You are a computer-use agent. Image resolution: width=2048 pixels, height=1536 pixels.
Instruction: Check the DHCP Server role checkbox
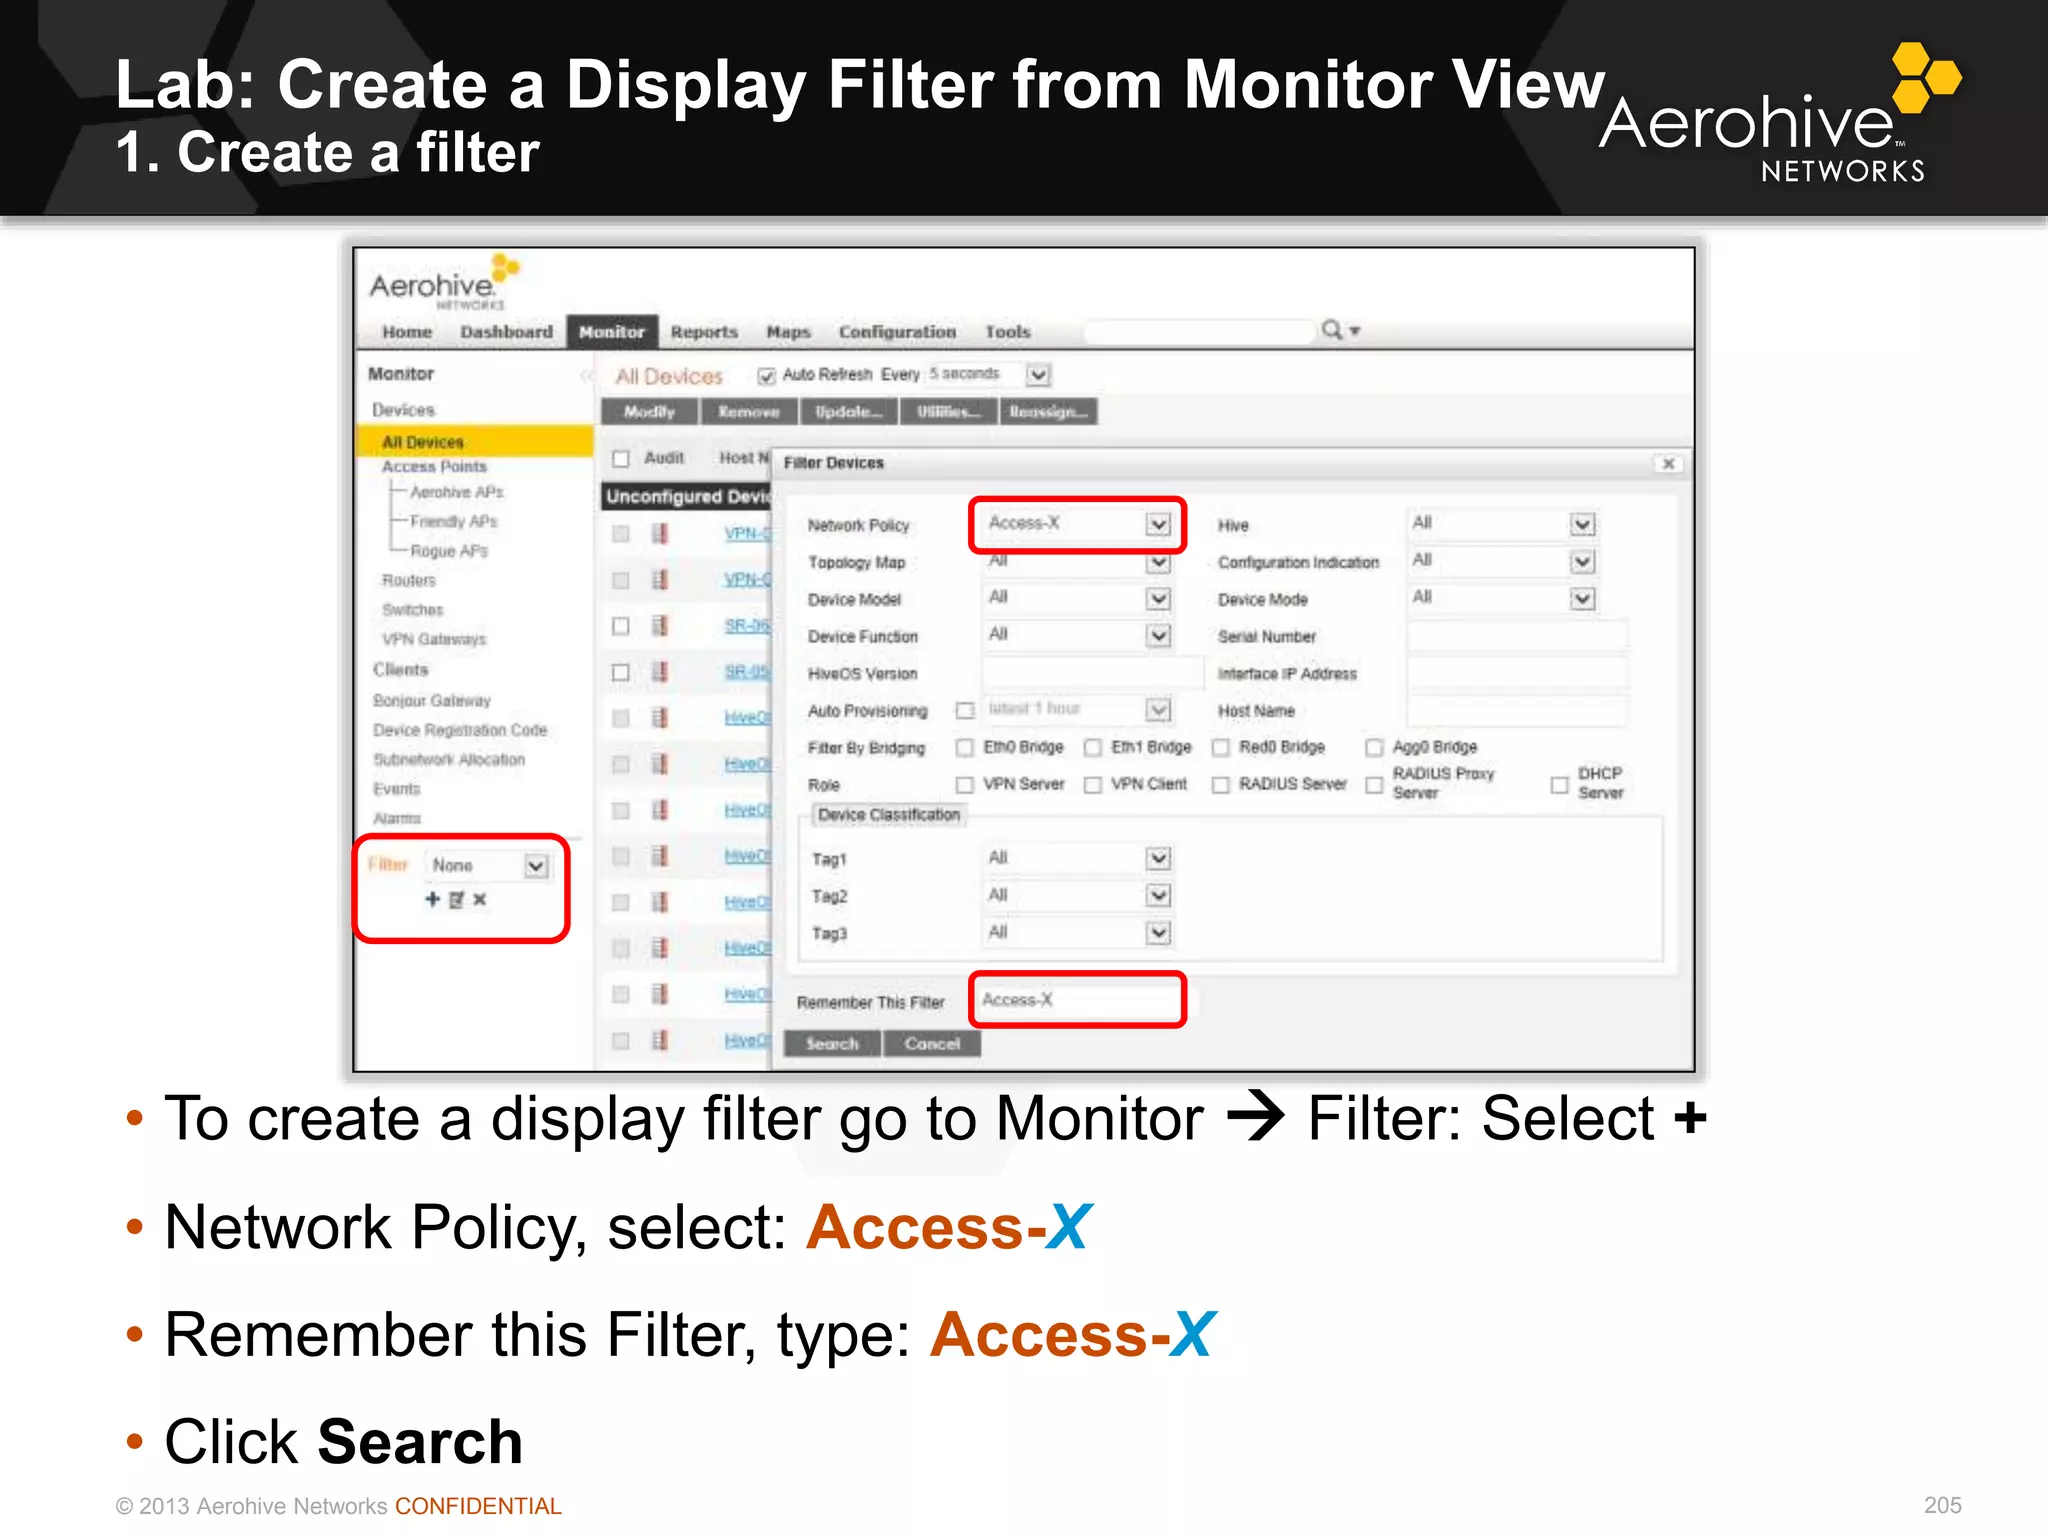pos(1559,785)
